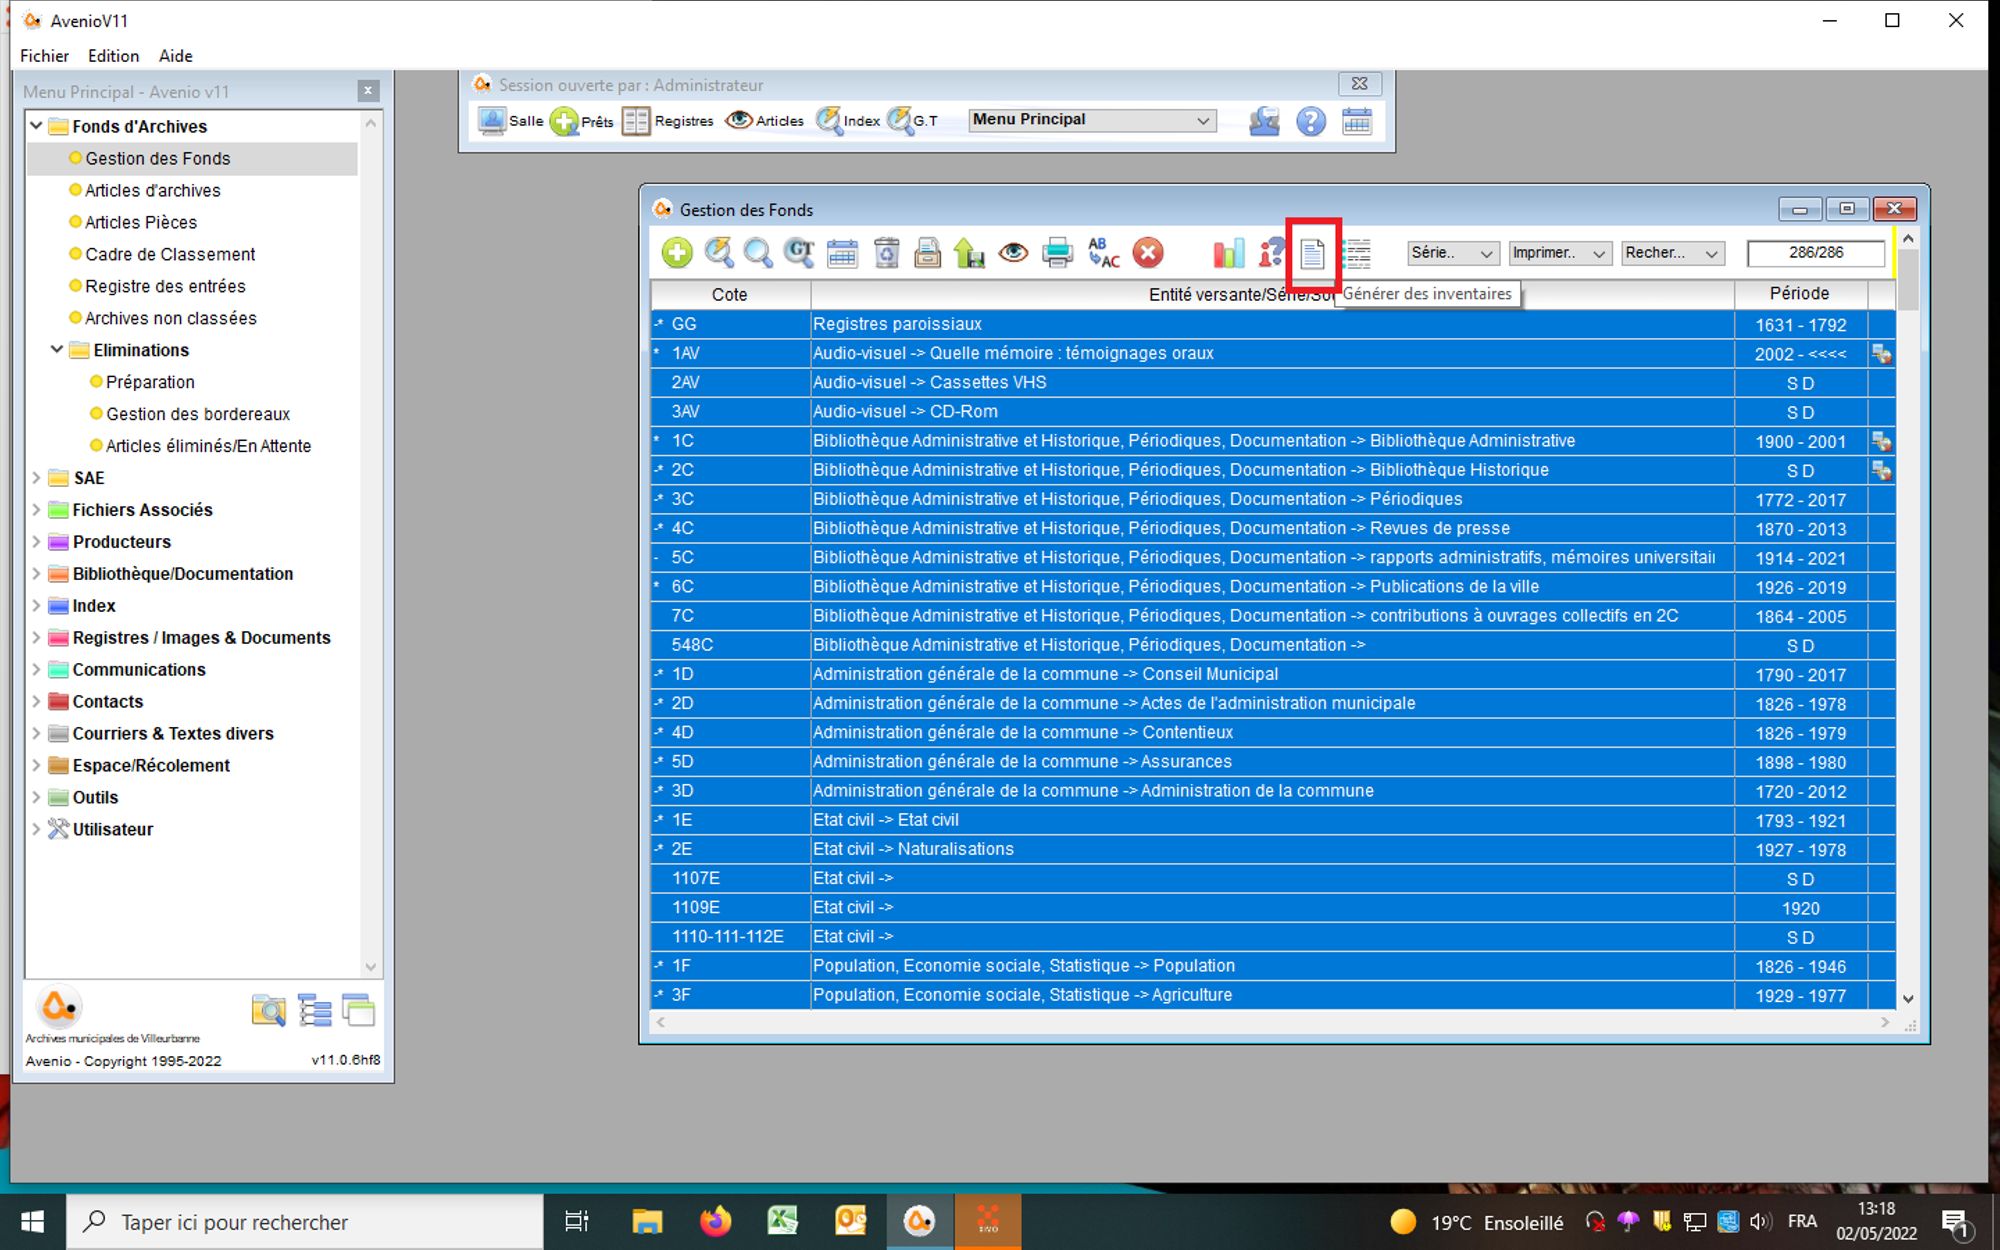
Task: Click the blue help question mark icon
Action: coord(1310,121)
